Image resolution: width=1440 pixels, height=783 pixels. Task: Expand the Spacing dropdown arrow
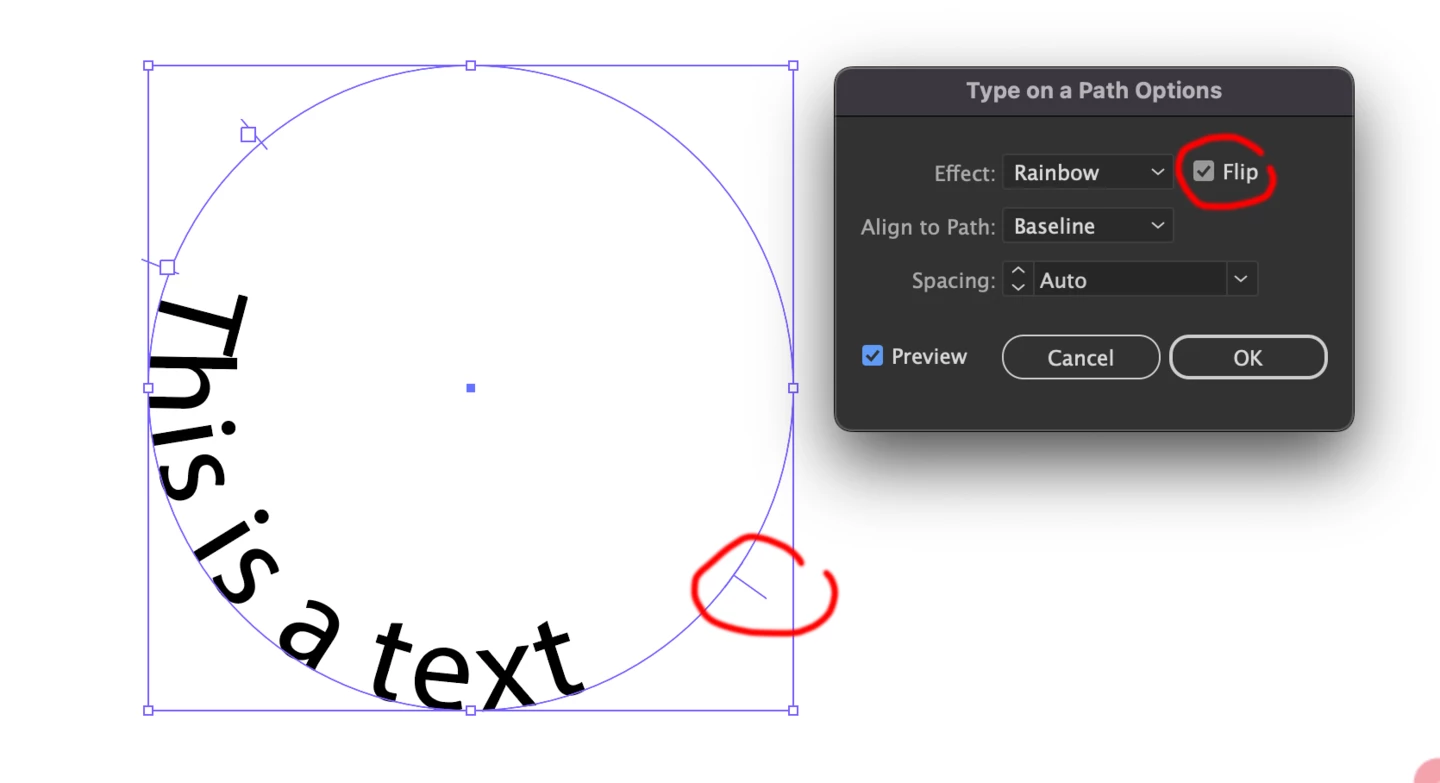click(1241, 280)
